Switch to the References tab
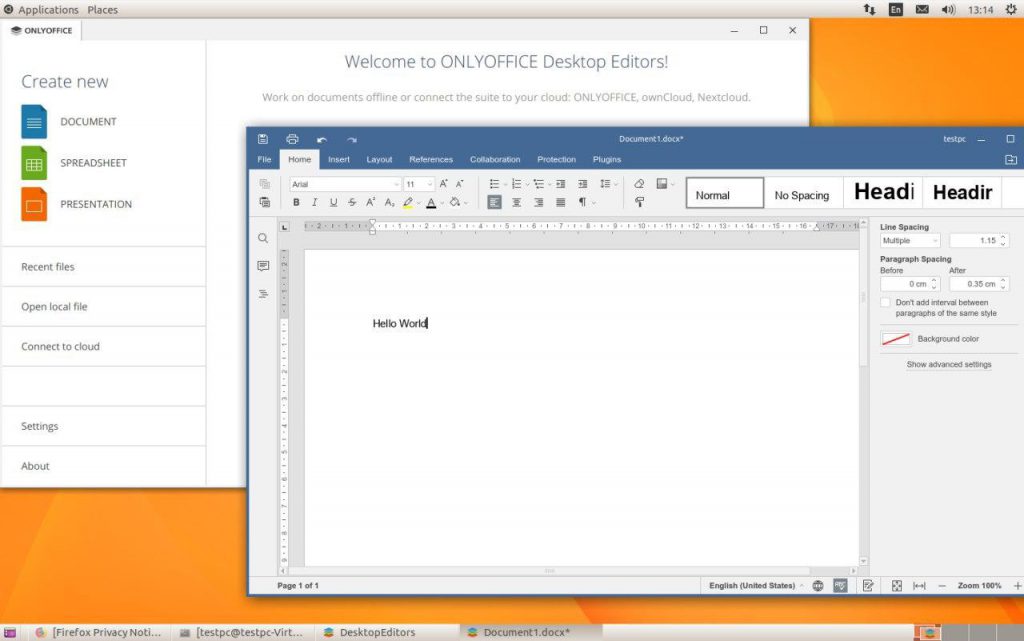 431,159
